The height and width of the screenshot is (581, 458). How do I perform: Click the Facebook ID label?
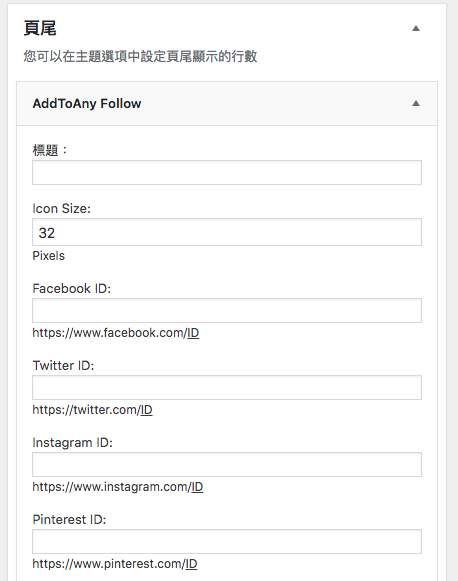coord(72,289)
